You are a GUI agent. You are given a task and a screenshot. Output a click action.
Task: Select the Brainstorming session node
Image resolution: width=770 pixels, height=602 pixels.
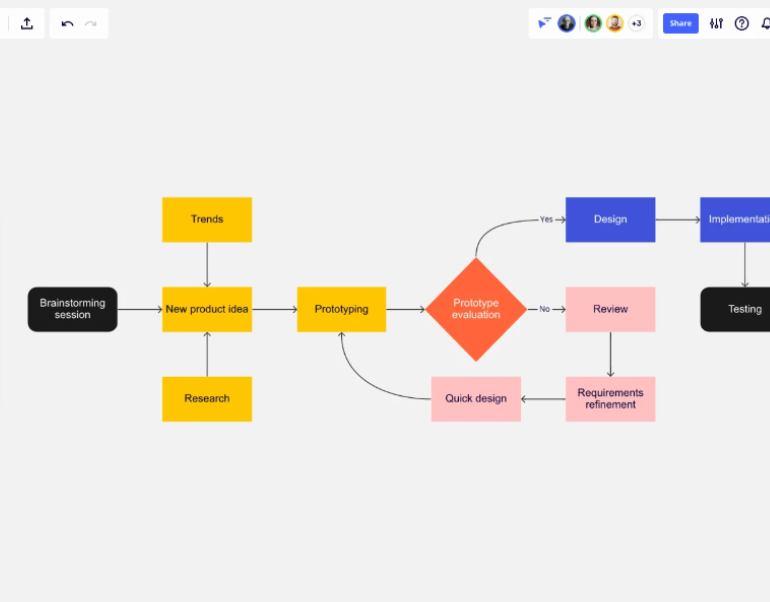(73, 309)
